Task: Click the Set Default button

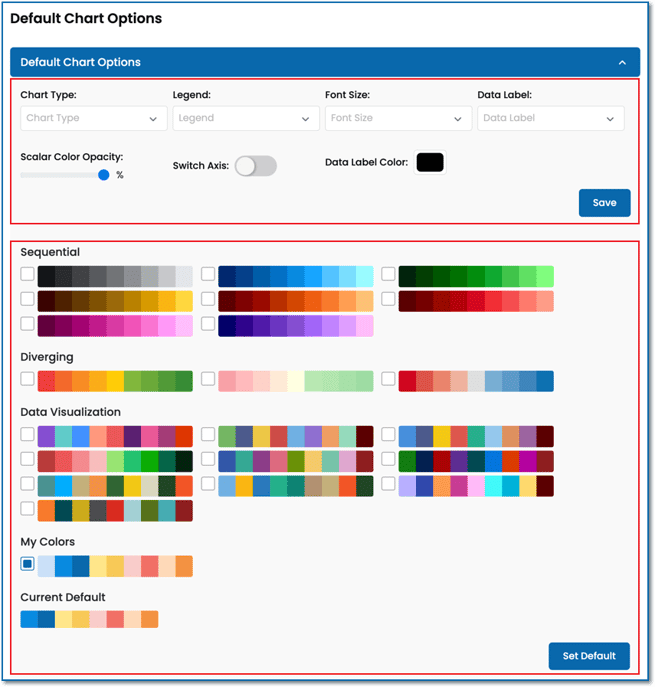Action: point(589,656)
